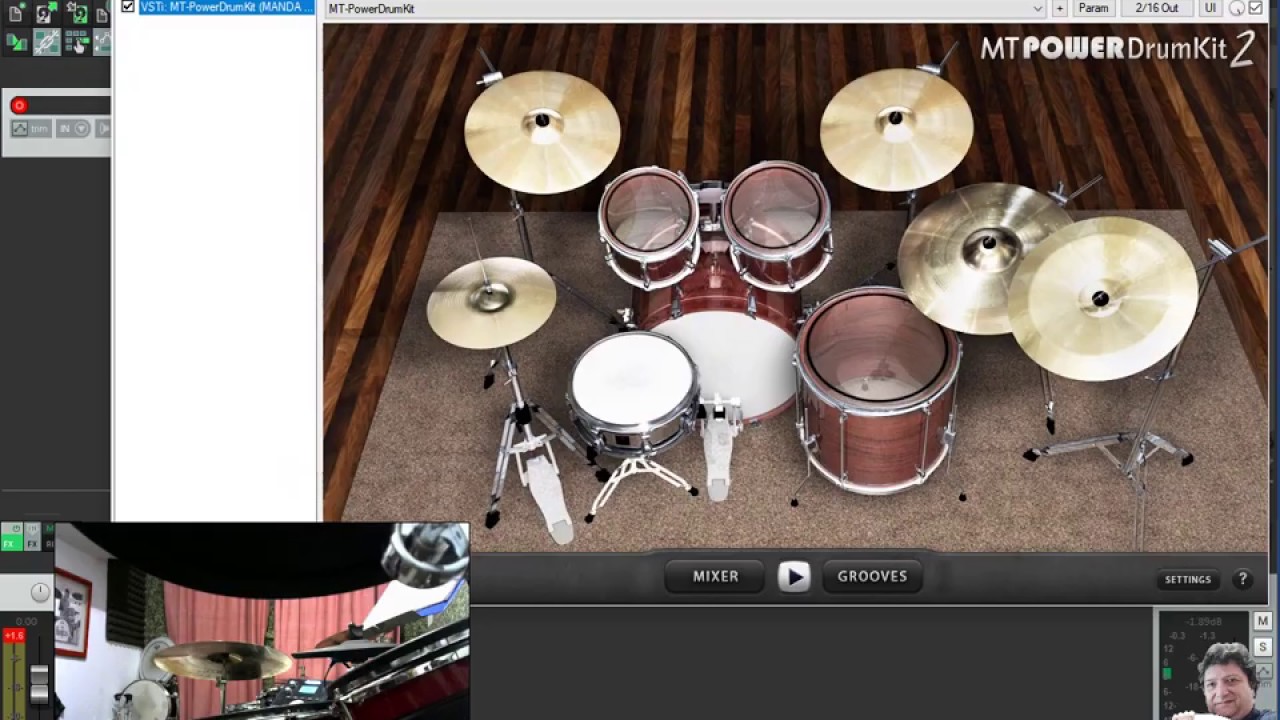
Task: Turn the pan knob in mixer strip
Action: coord(39,592)
